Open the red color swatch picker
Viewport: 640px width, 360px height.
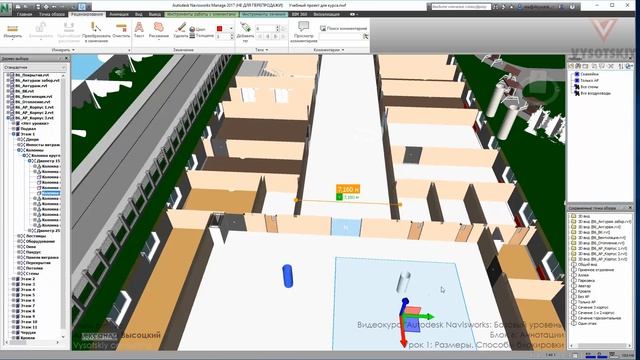point(220,29)
